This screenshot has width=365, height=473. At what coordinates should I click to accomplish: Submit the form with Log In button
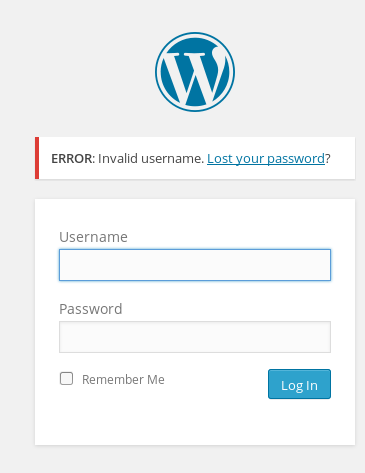(x=299, y=384)
